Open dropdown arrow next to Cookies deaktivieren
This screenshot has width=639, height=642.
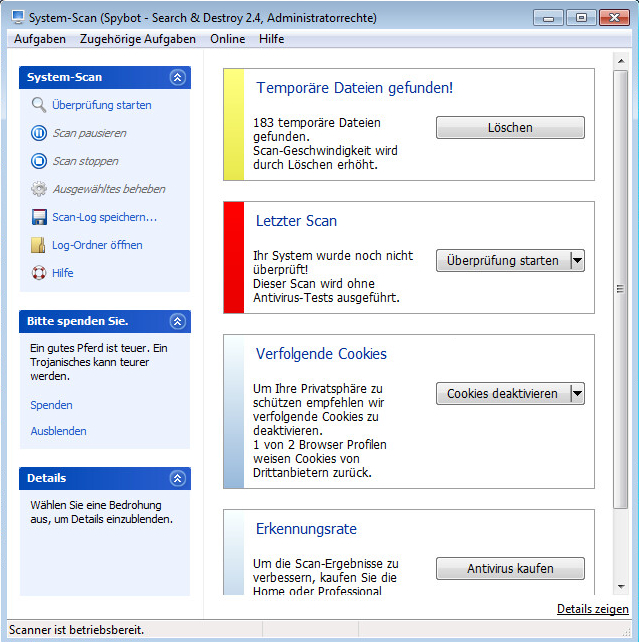point(577,393)
